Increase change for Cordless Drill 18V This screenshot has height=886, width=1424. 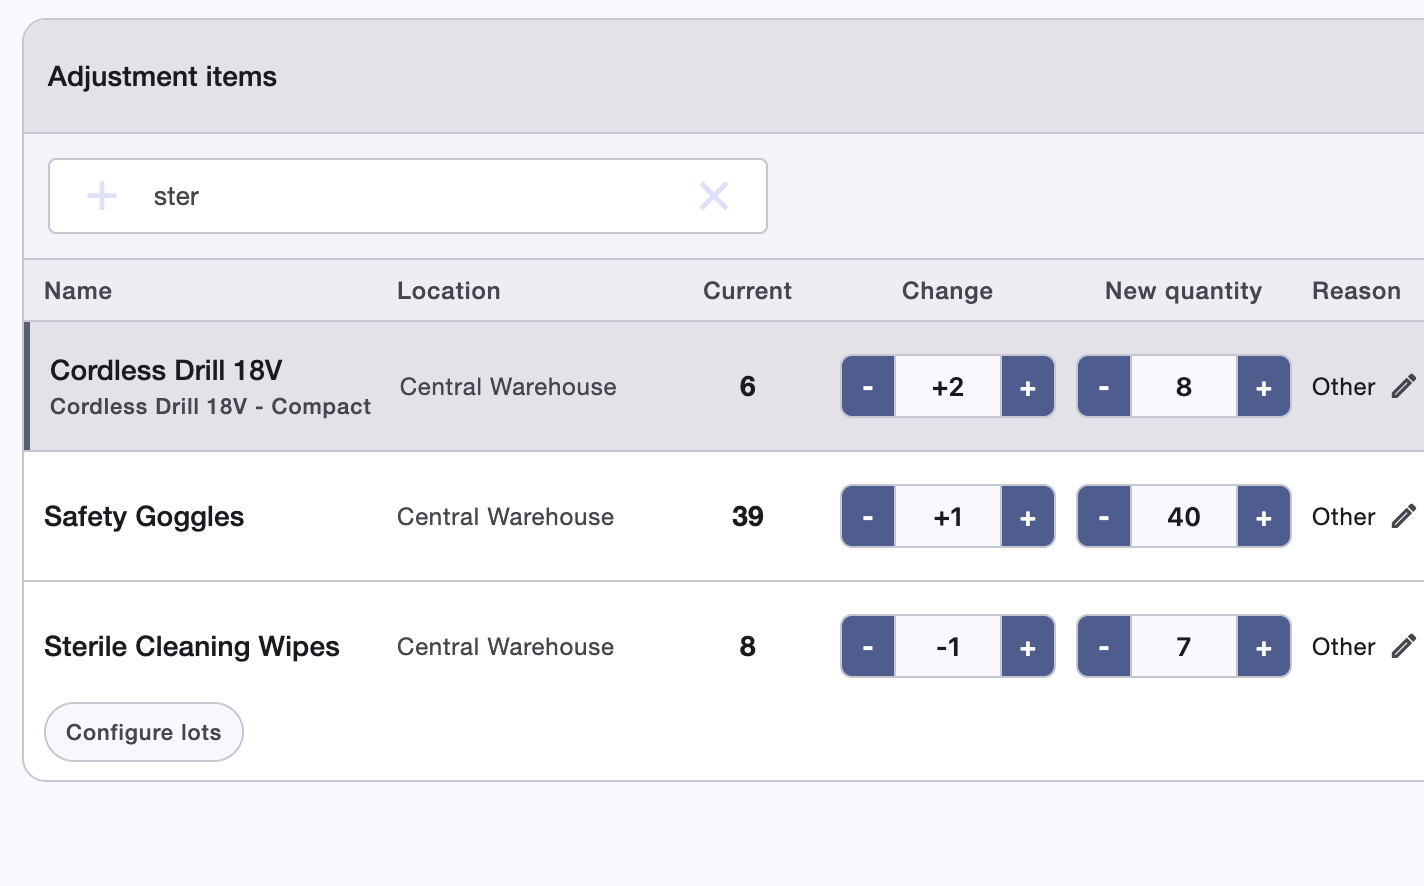pos(1028,387)
